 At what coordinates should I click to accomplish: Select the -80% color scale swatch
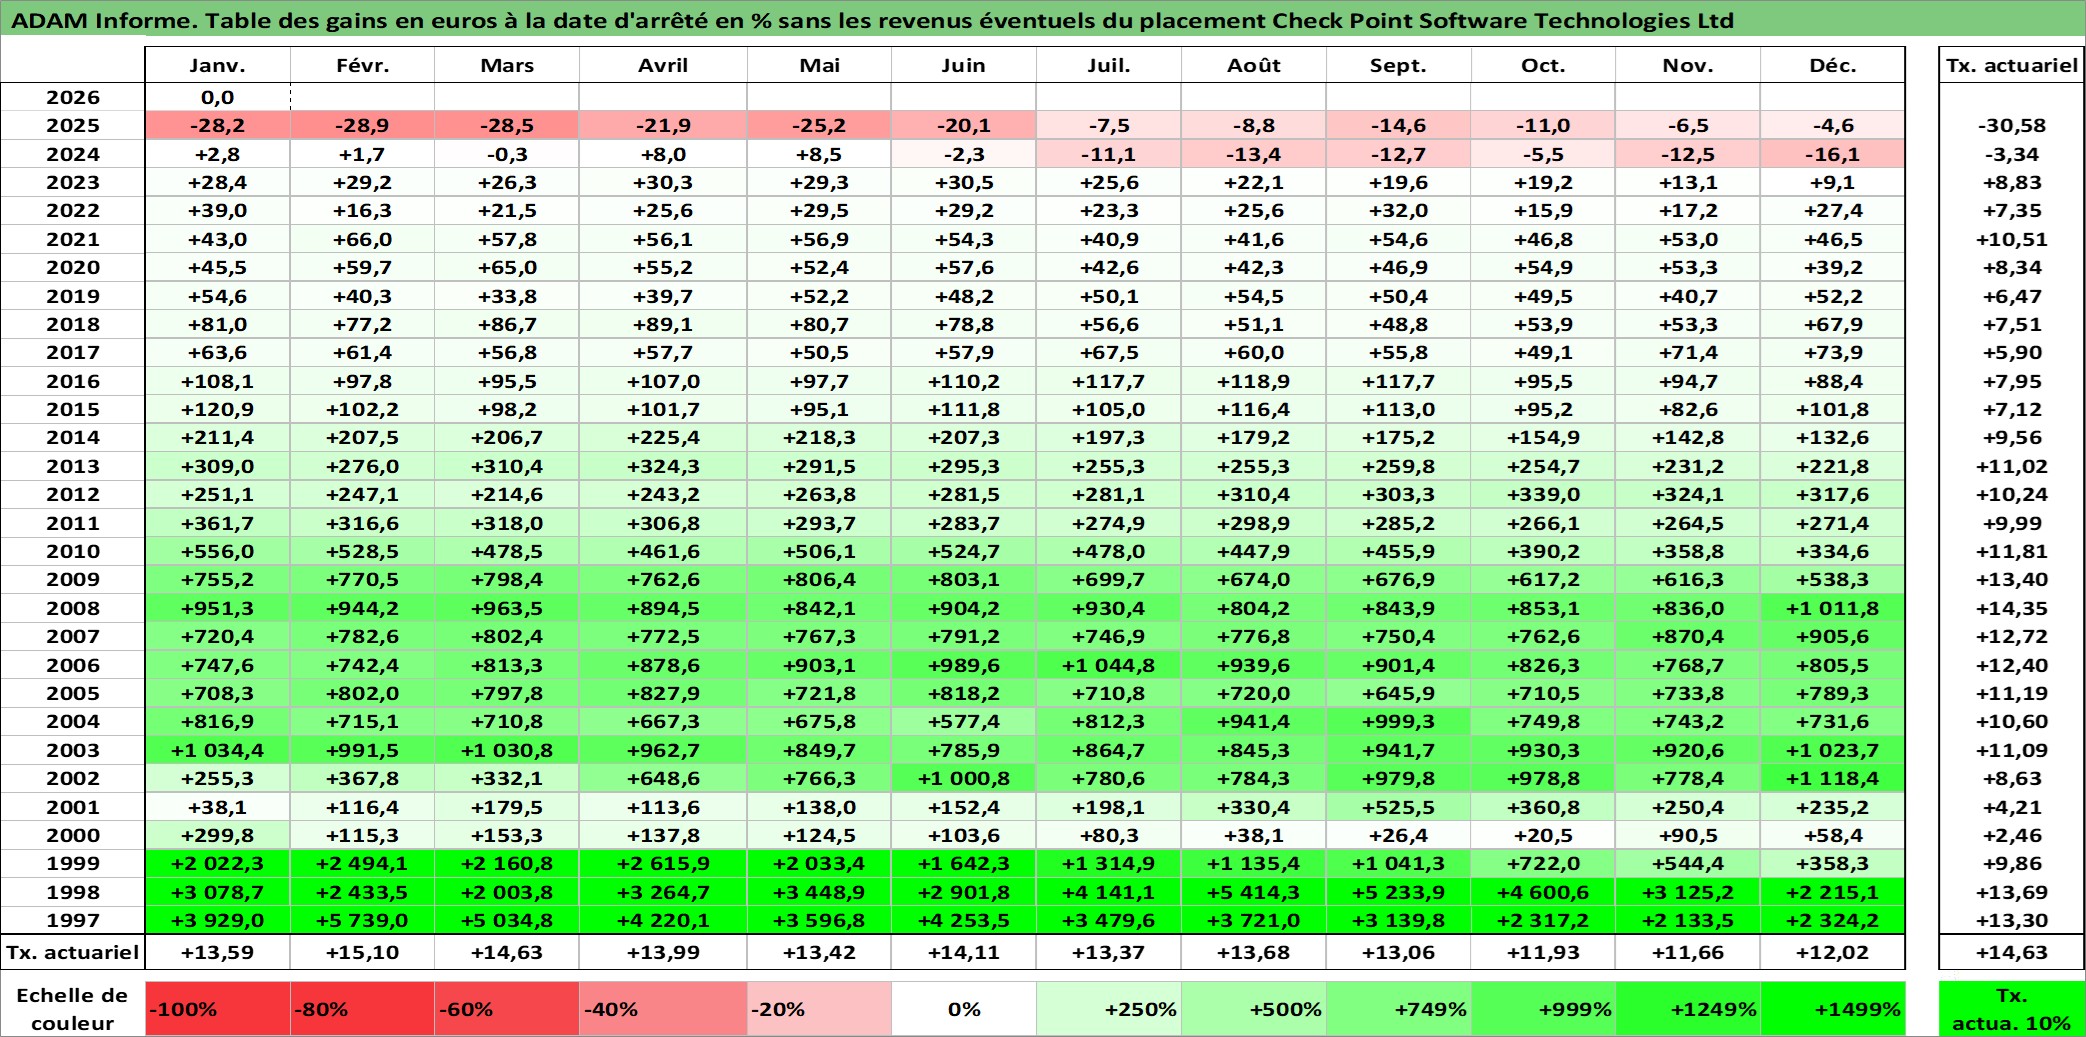click(362, 1009)
